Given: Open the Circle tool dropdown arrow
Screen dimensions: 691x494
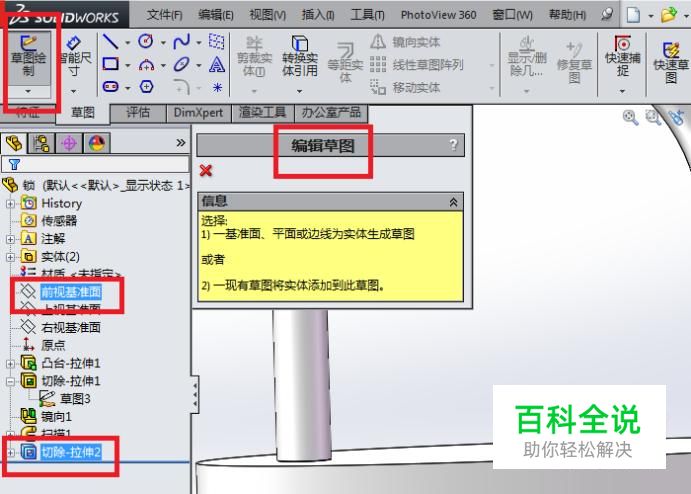Looking at the screenshot, I should click(x=163, y=43).
